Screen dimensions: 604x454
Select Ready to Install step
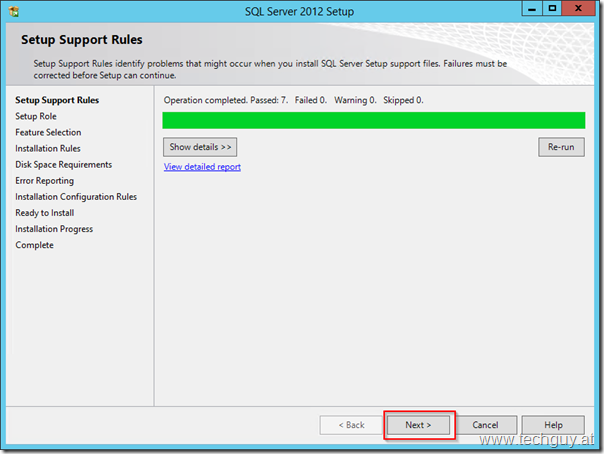[45, 213]
